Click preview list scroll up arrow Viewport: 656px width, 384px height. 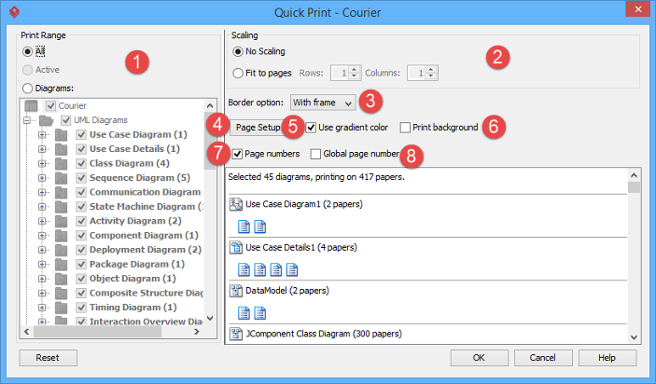[x=634, y=175]
